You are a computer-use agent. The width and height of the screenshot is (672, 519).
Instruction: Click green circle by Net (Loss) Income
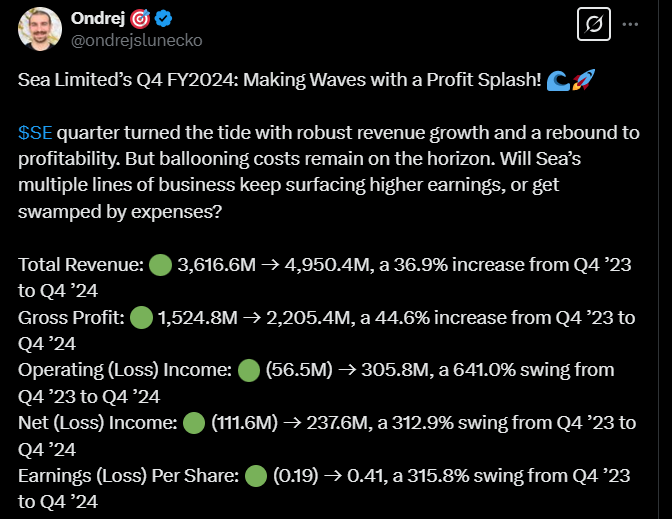(194, 422)
